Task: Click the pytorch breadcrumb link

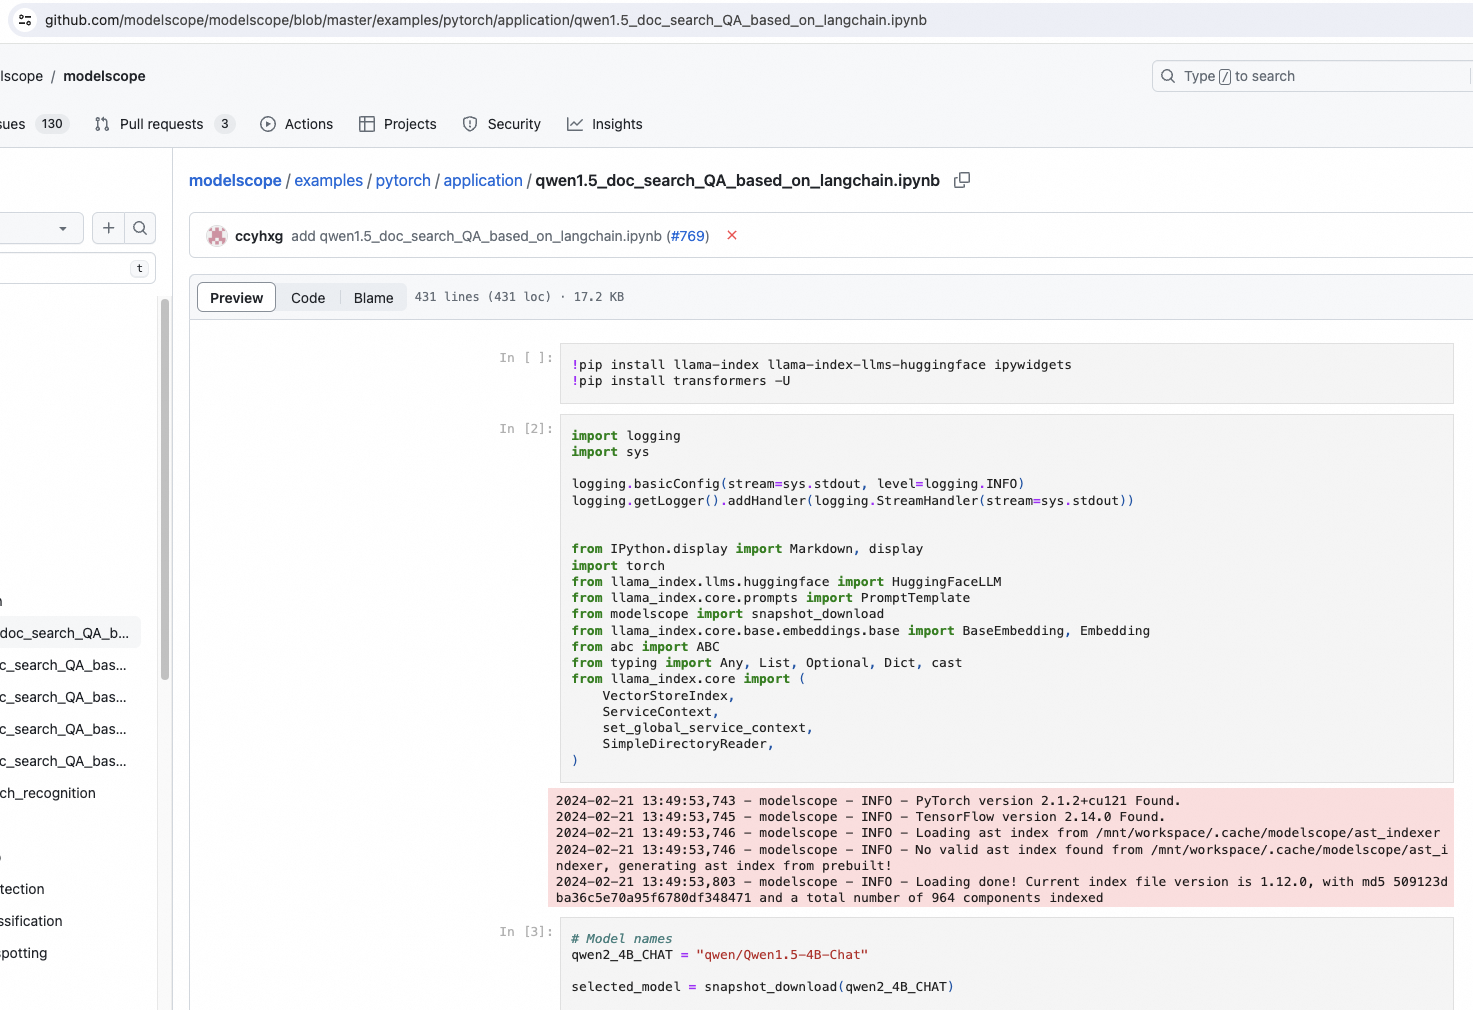Action: point(403,180)
